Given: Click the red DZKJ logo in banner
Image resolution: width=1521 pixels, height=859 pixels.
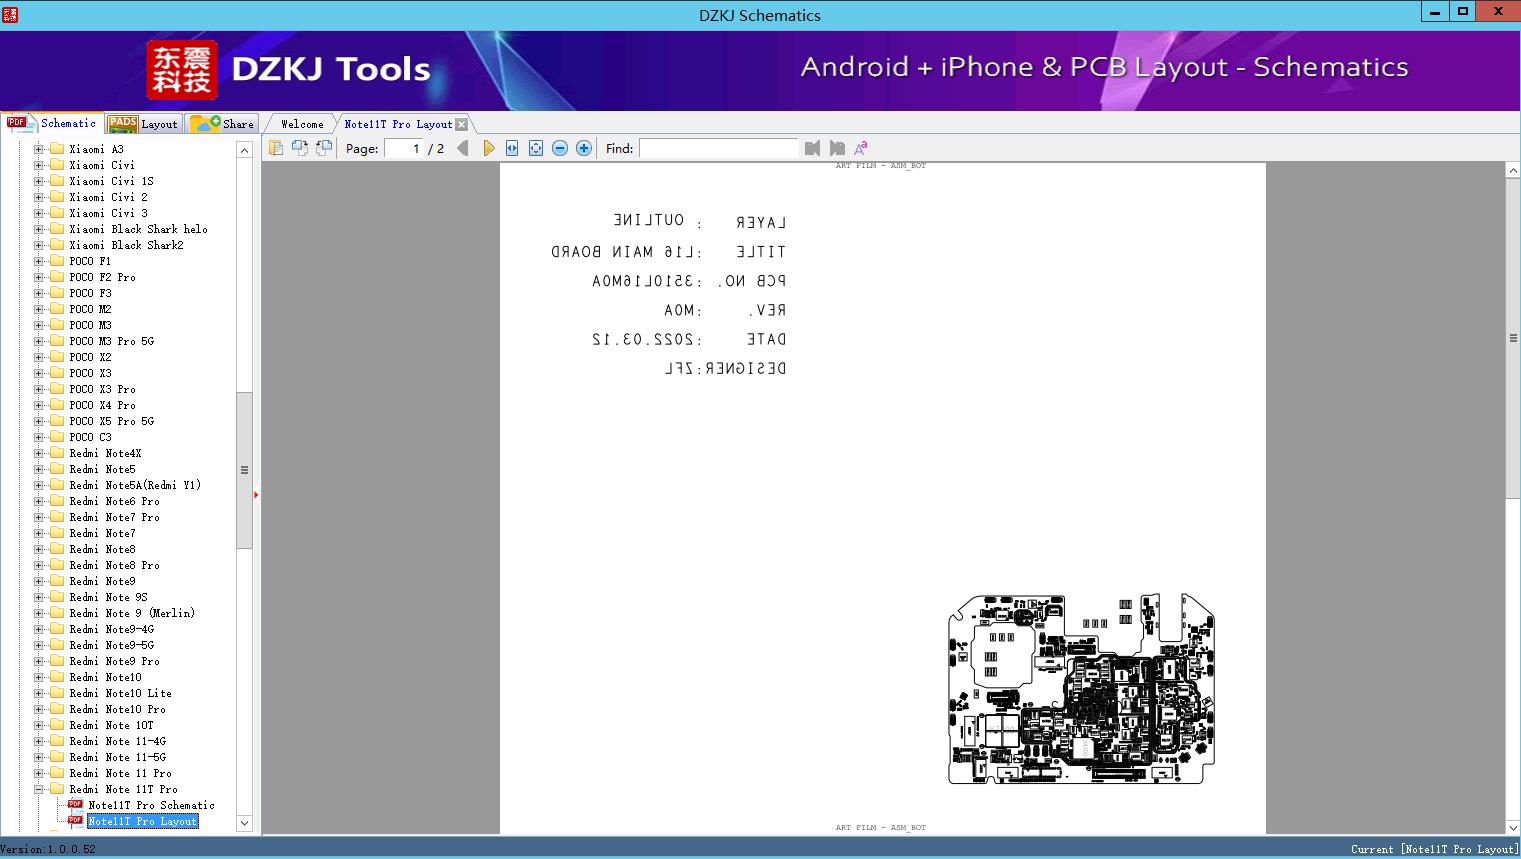Looking at the screenshot, I should tap(181, 70).
